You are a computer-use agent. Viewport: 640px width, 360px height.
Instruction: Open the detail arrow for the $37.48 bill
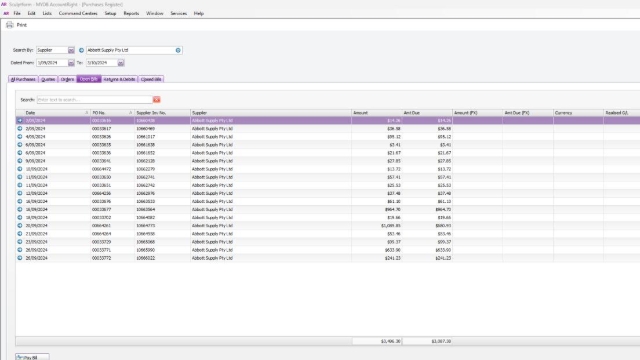[20, 193]
